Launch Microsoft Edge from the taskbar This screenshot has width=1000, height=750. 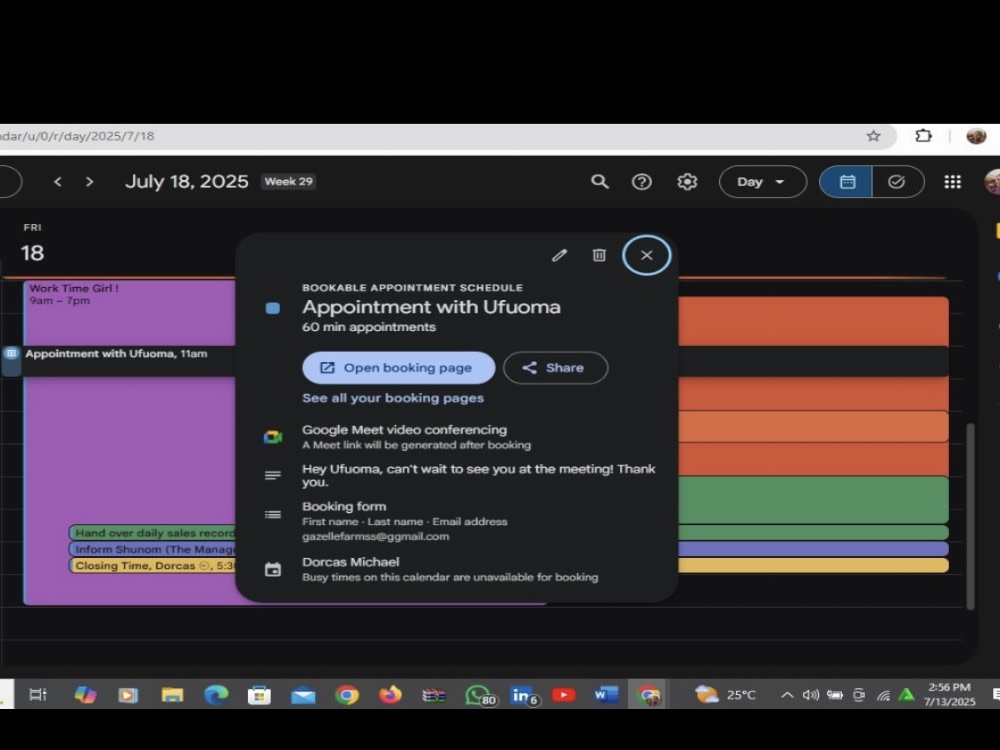click(216, 695)
